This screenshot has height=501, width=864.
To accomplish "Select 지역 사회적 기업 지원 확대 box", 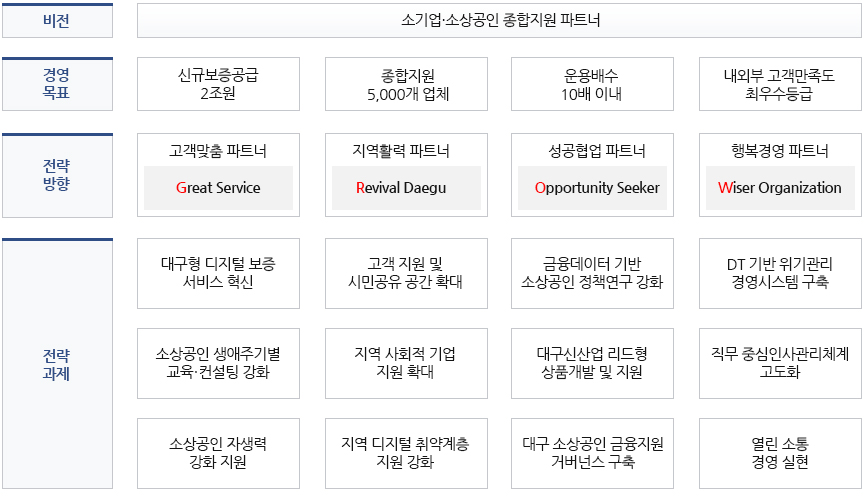I will 406,363.
